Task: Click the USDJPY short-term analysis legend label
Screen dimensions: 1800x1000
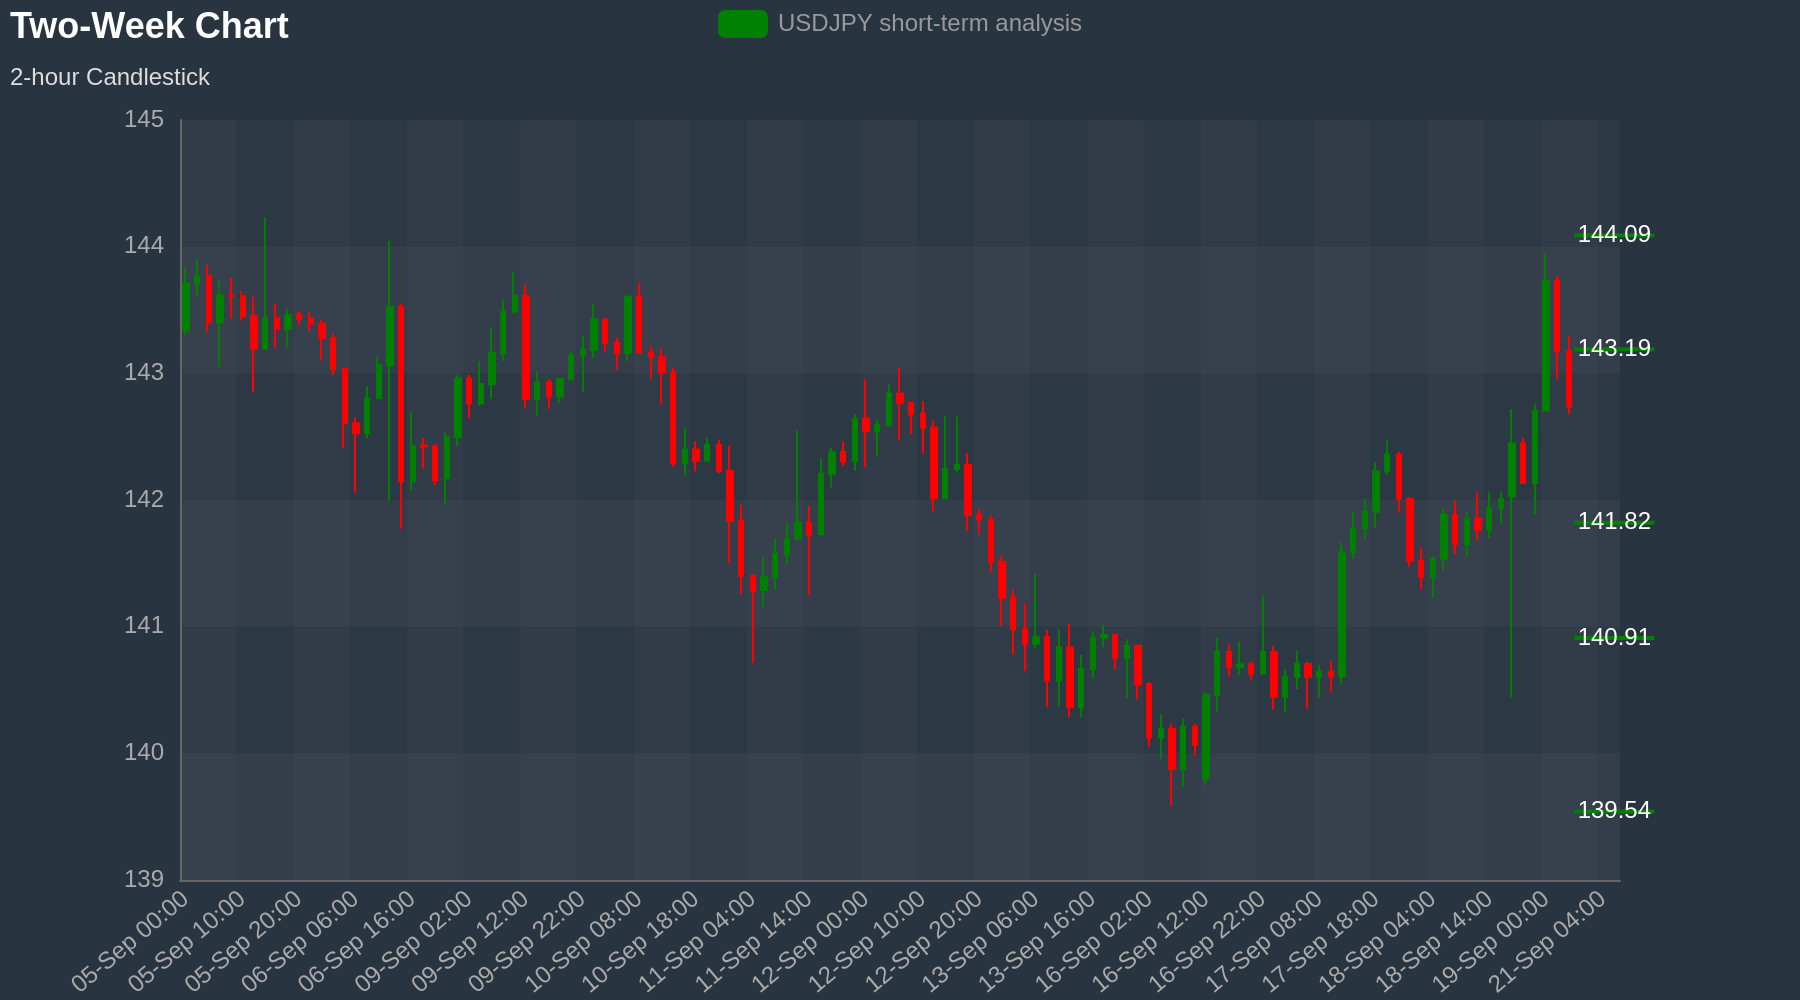Action: (930, 23)
